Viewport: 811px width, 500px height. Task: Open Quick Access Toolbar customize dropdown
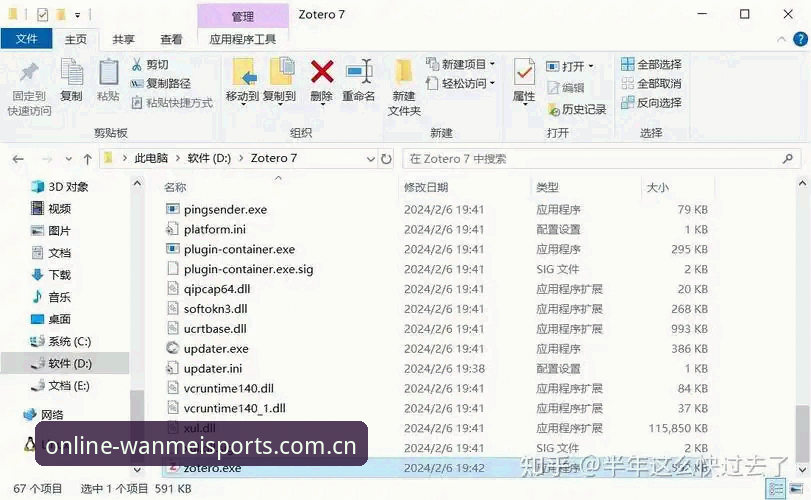pos(78,15)
